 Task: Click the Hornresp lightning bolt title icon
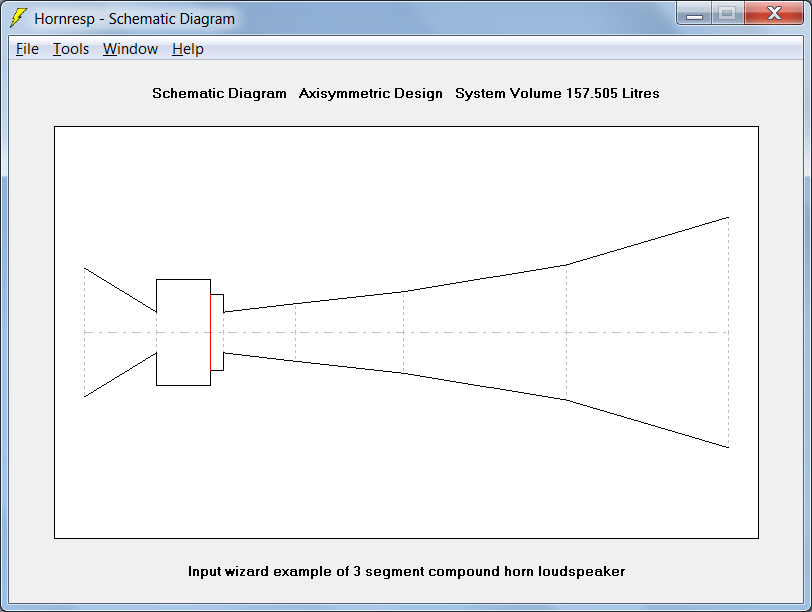[x=18, y=18]
